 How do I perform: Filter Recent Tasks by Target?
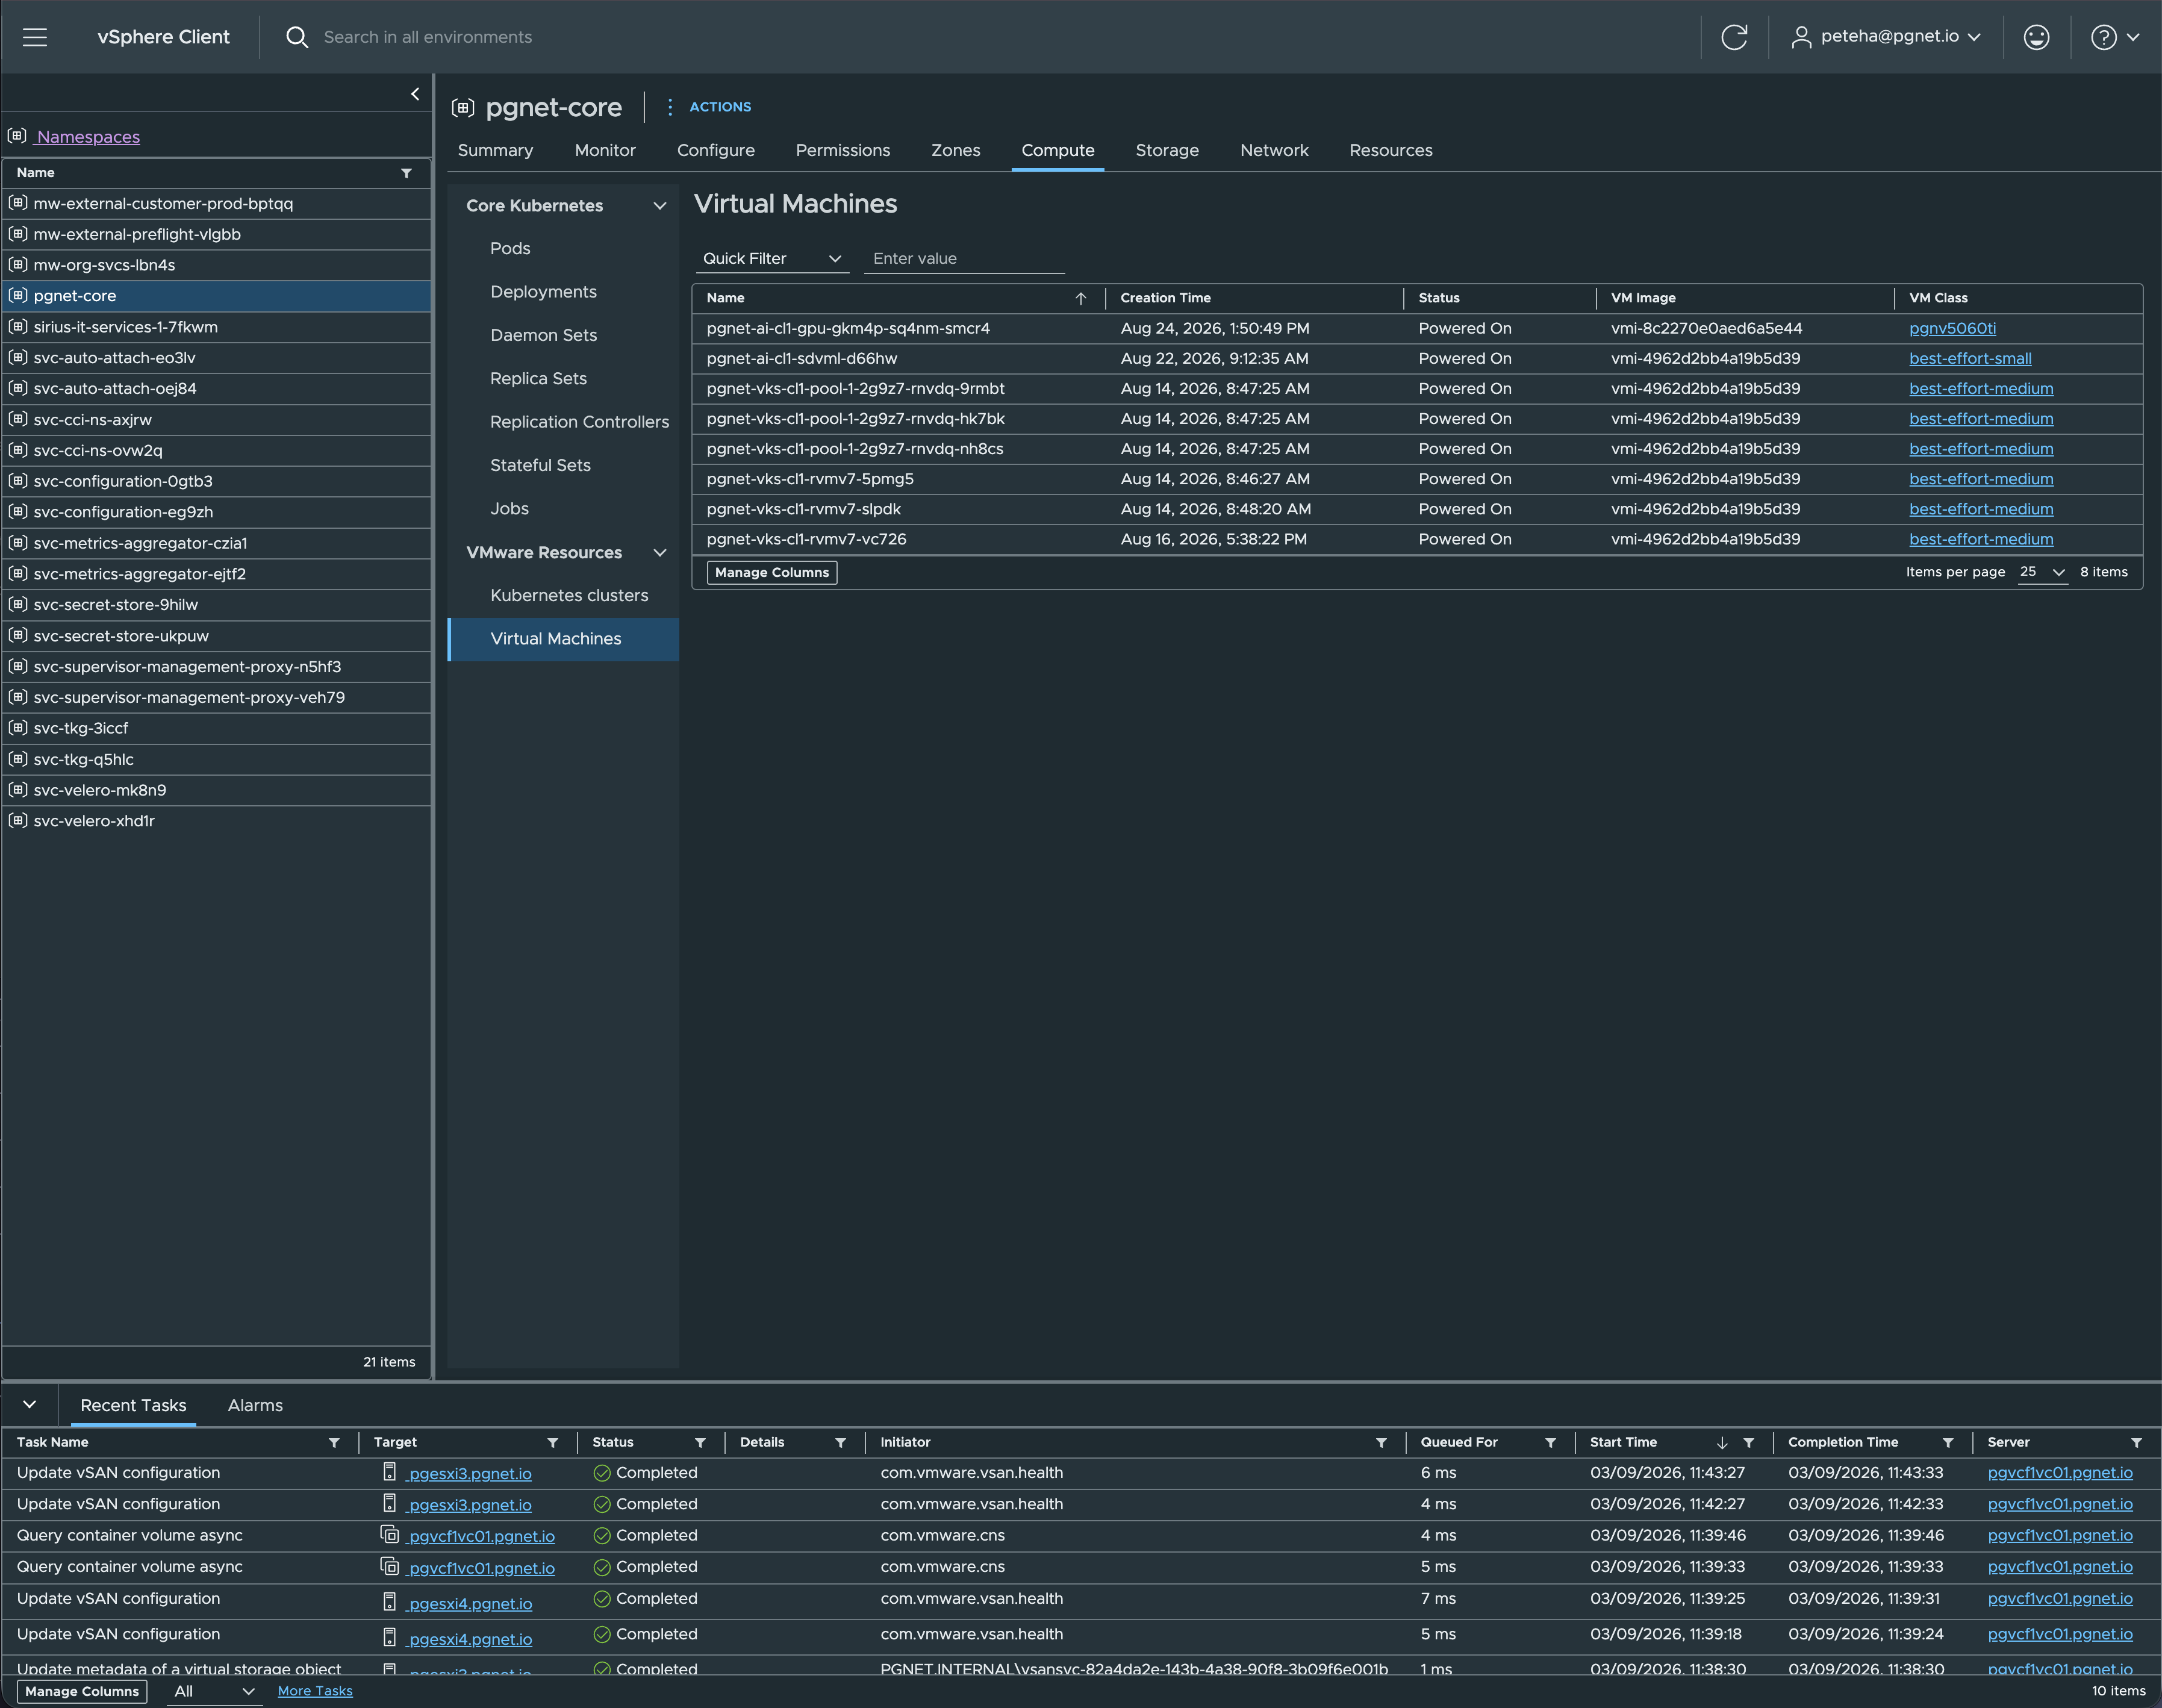coord(553,1442)
